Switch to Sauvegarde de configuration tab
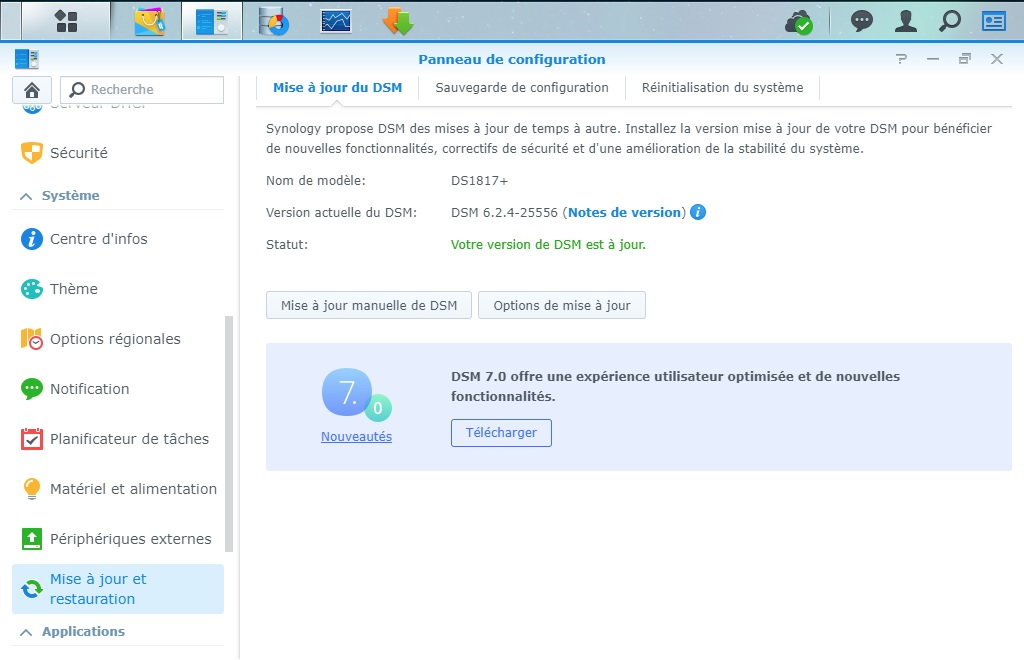Screen dimensions: 1024x660 tap(522, 87)
